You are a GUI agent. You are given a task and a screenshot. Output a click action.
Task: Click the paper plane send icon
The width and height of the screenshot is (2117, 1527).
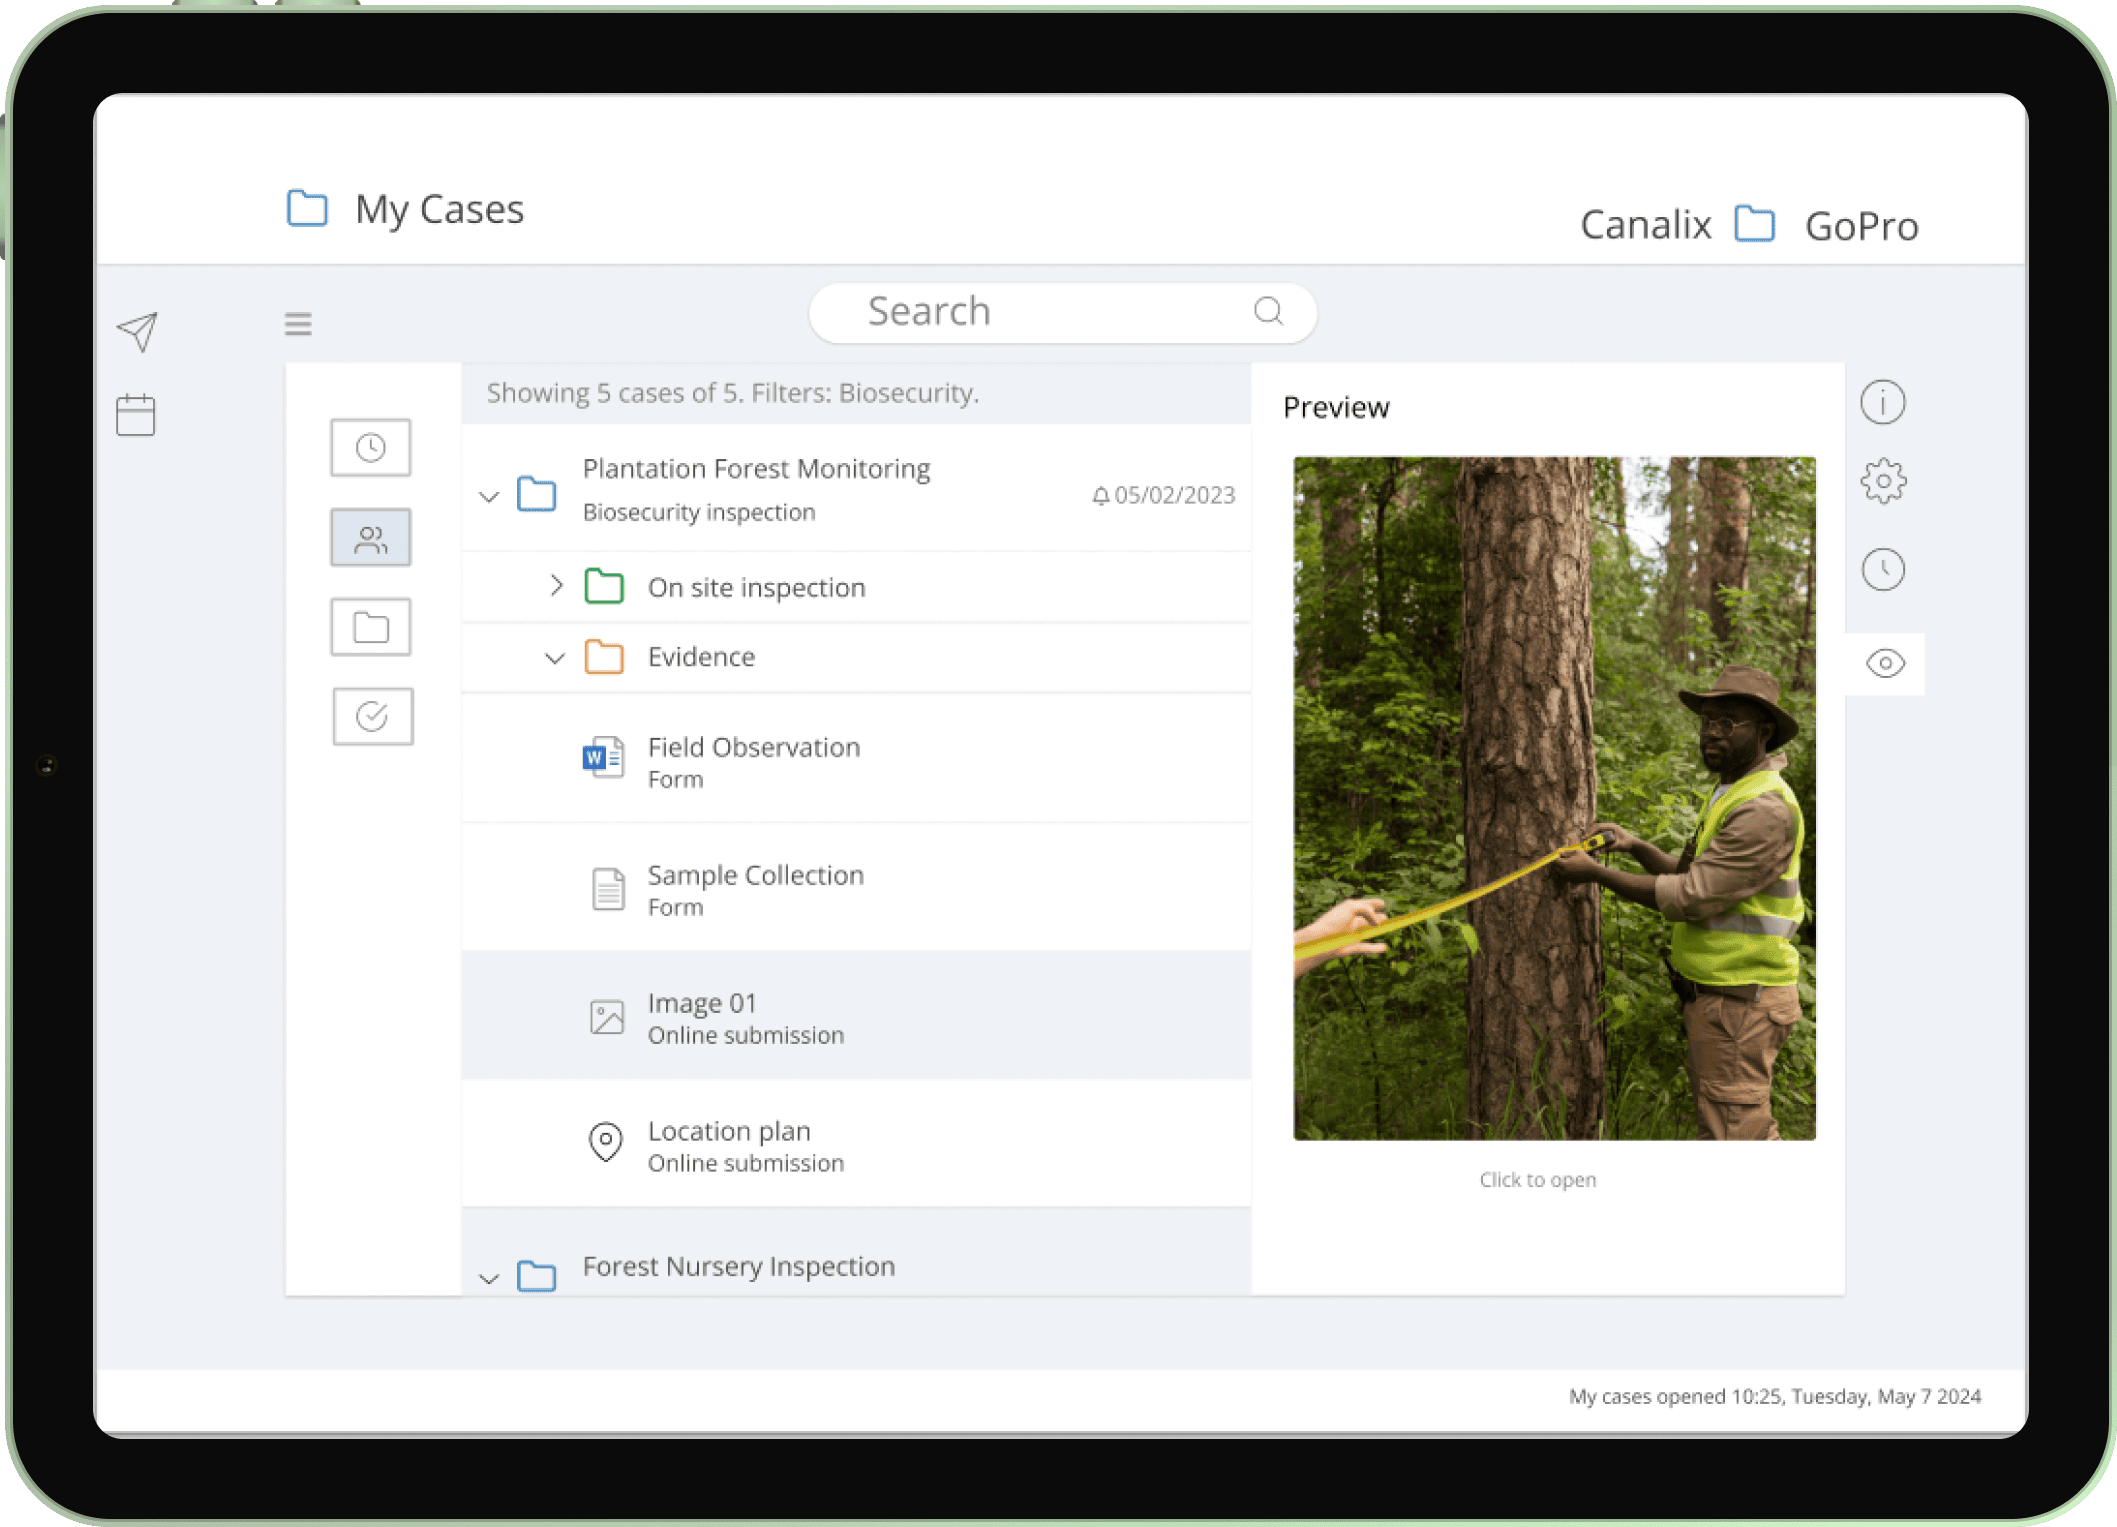point(138,332)
